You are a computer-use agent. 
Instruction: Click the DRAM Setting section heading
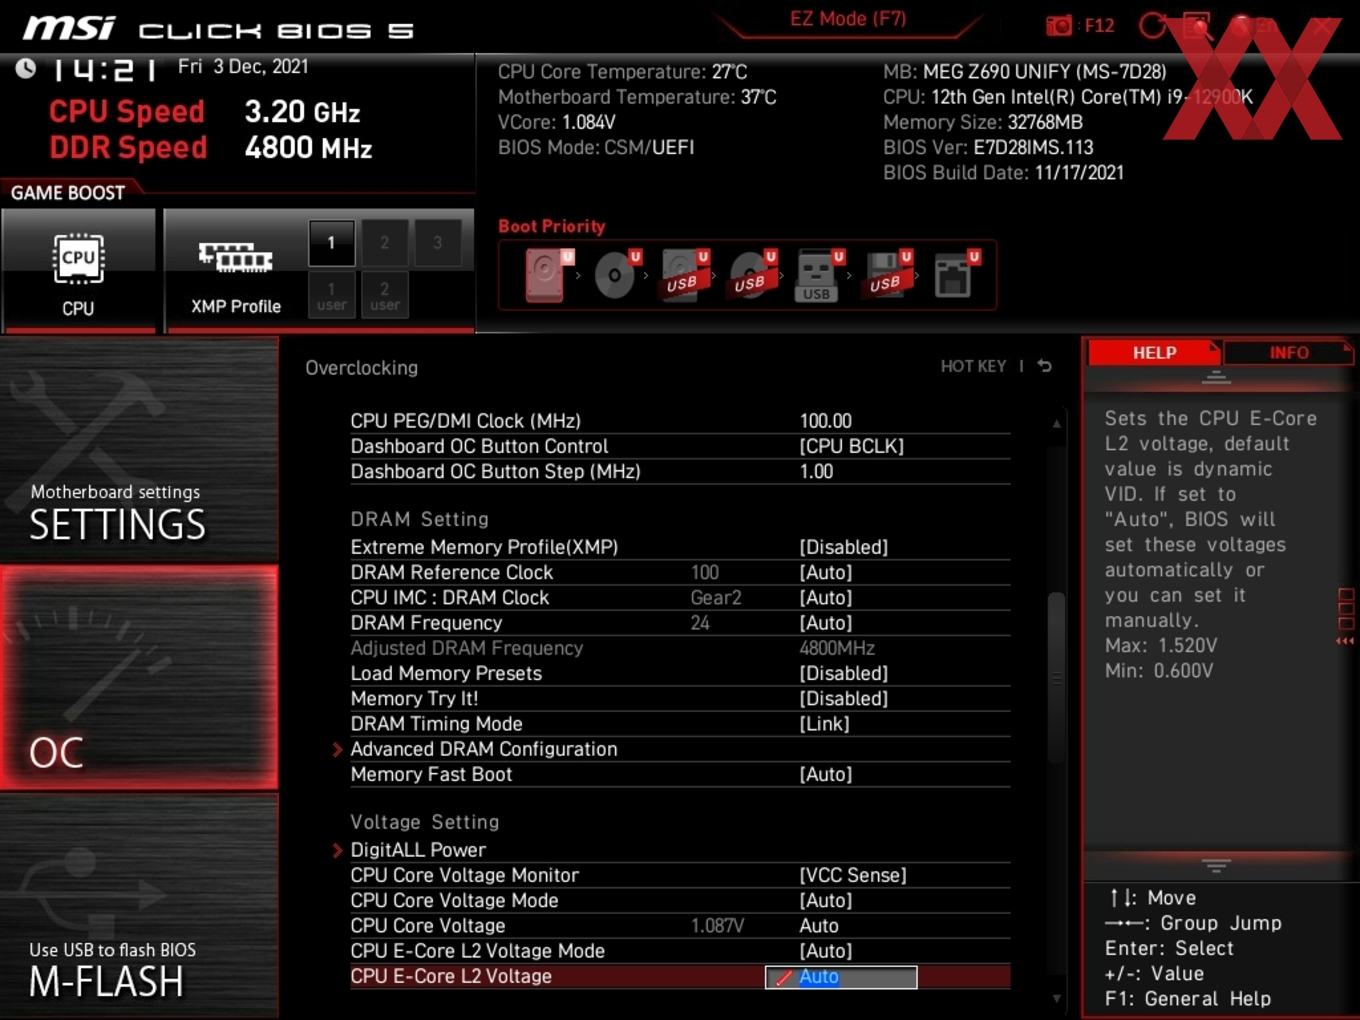420,519
